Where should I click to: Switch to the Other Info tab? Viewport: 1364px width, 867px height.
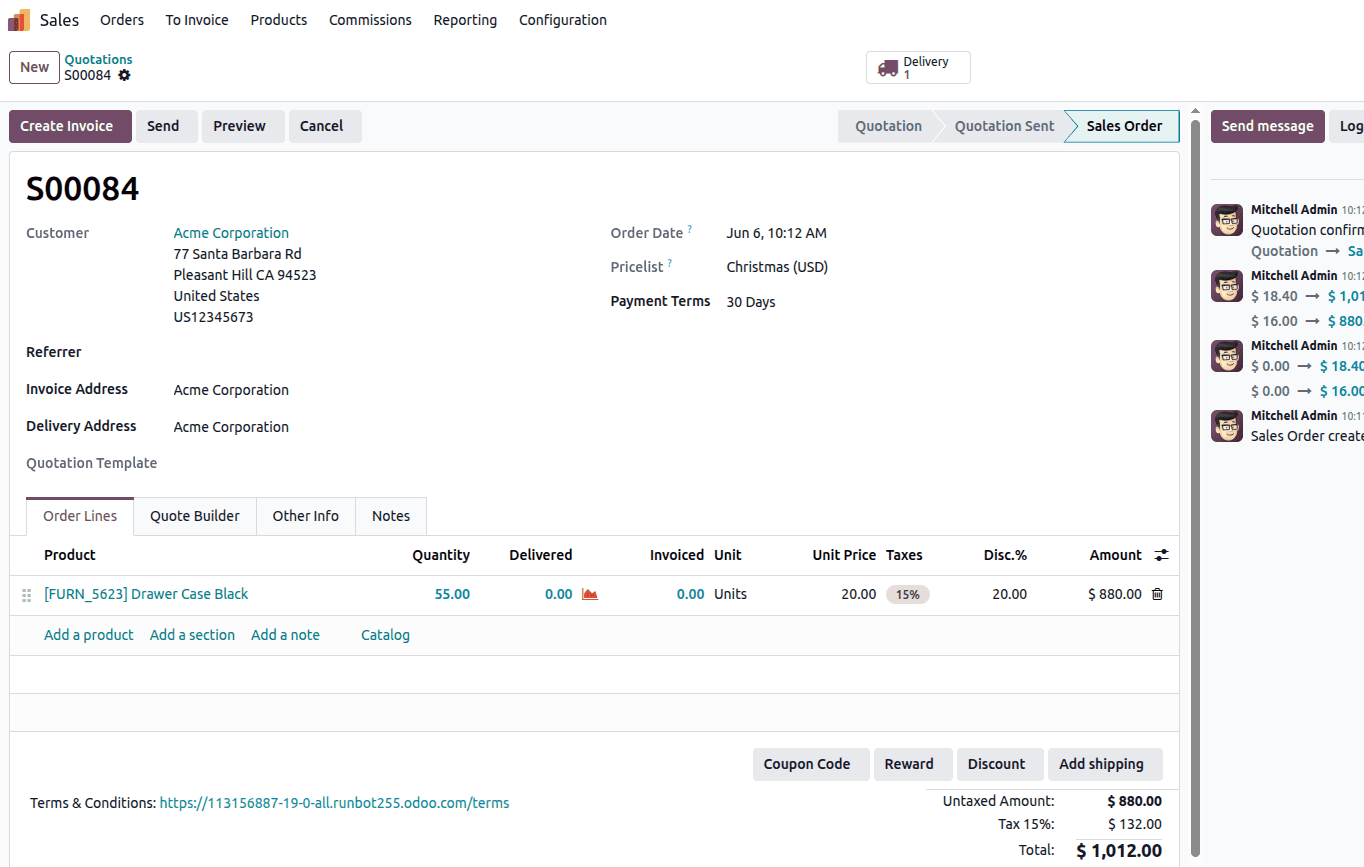click(x=306, y=516)
